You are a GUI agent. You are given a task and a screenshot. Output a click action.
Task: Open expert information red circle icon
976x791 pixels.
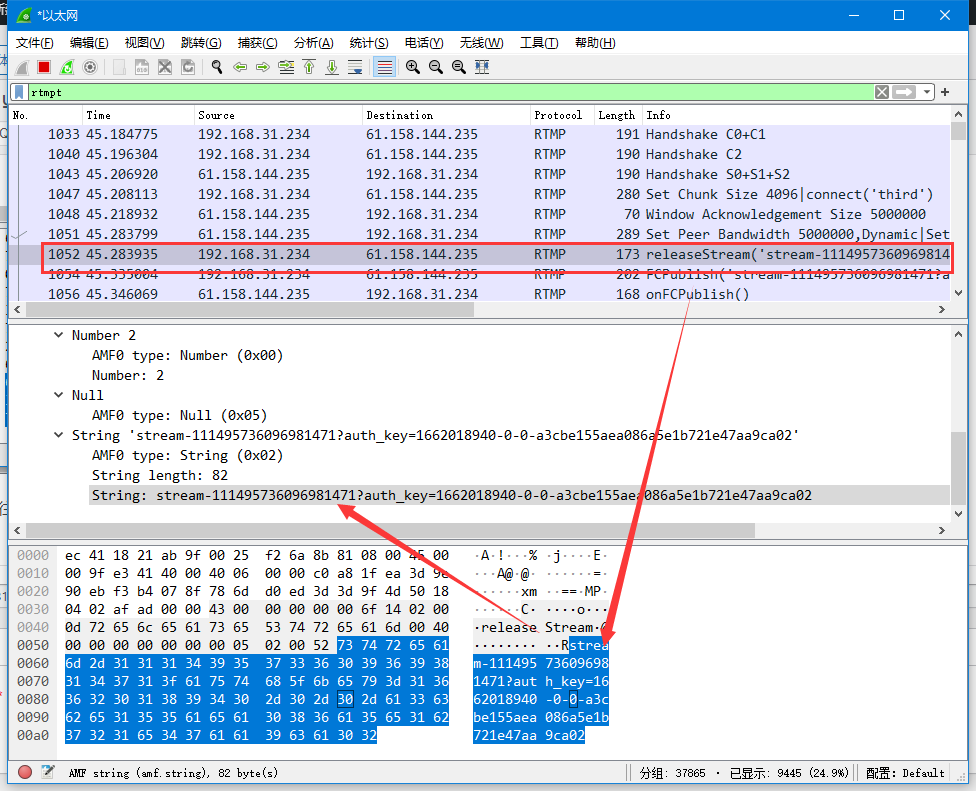(25, 772)
